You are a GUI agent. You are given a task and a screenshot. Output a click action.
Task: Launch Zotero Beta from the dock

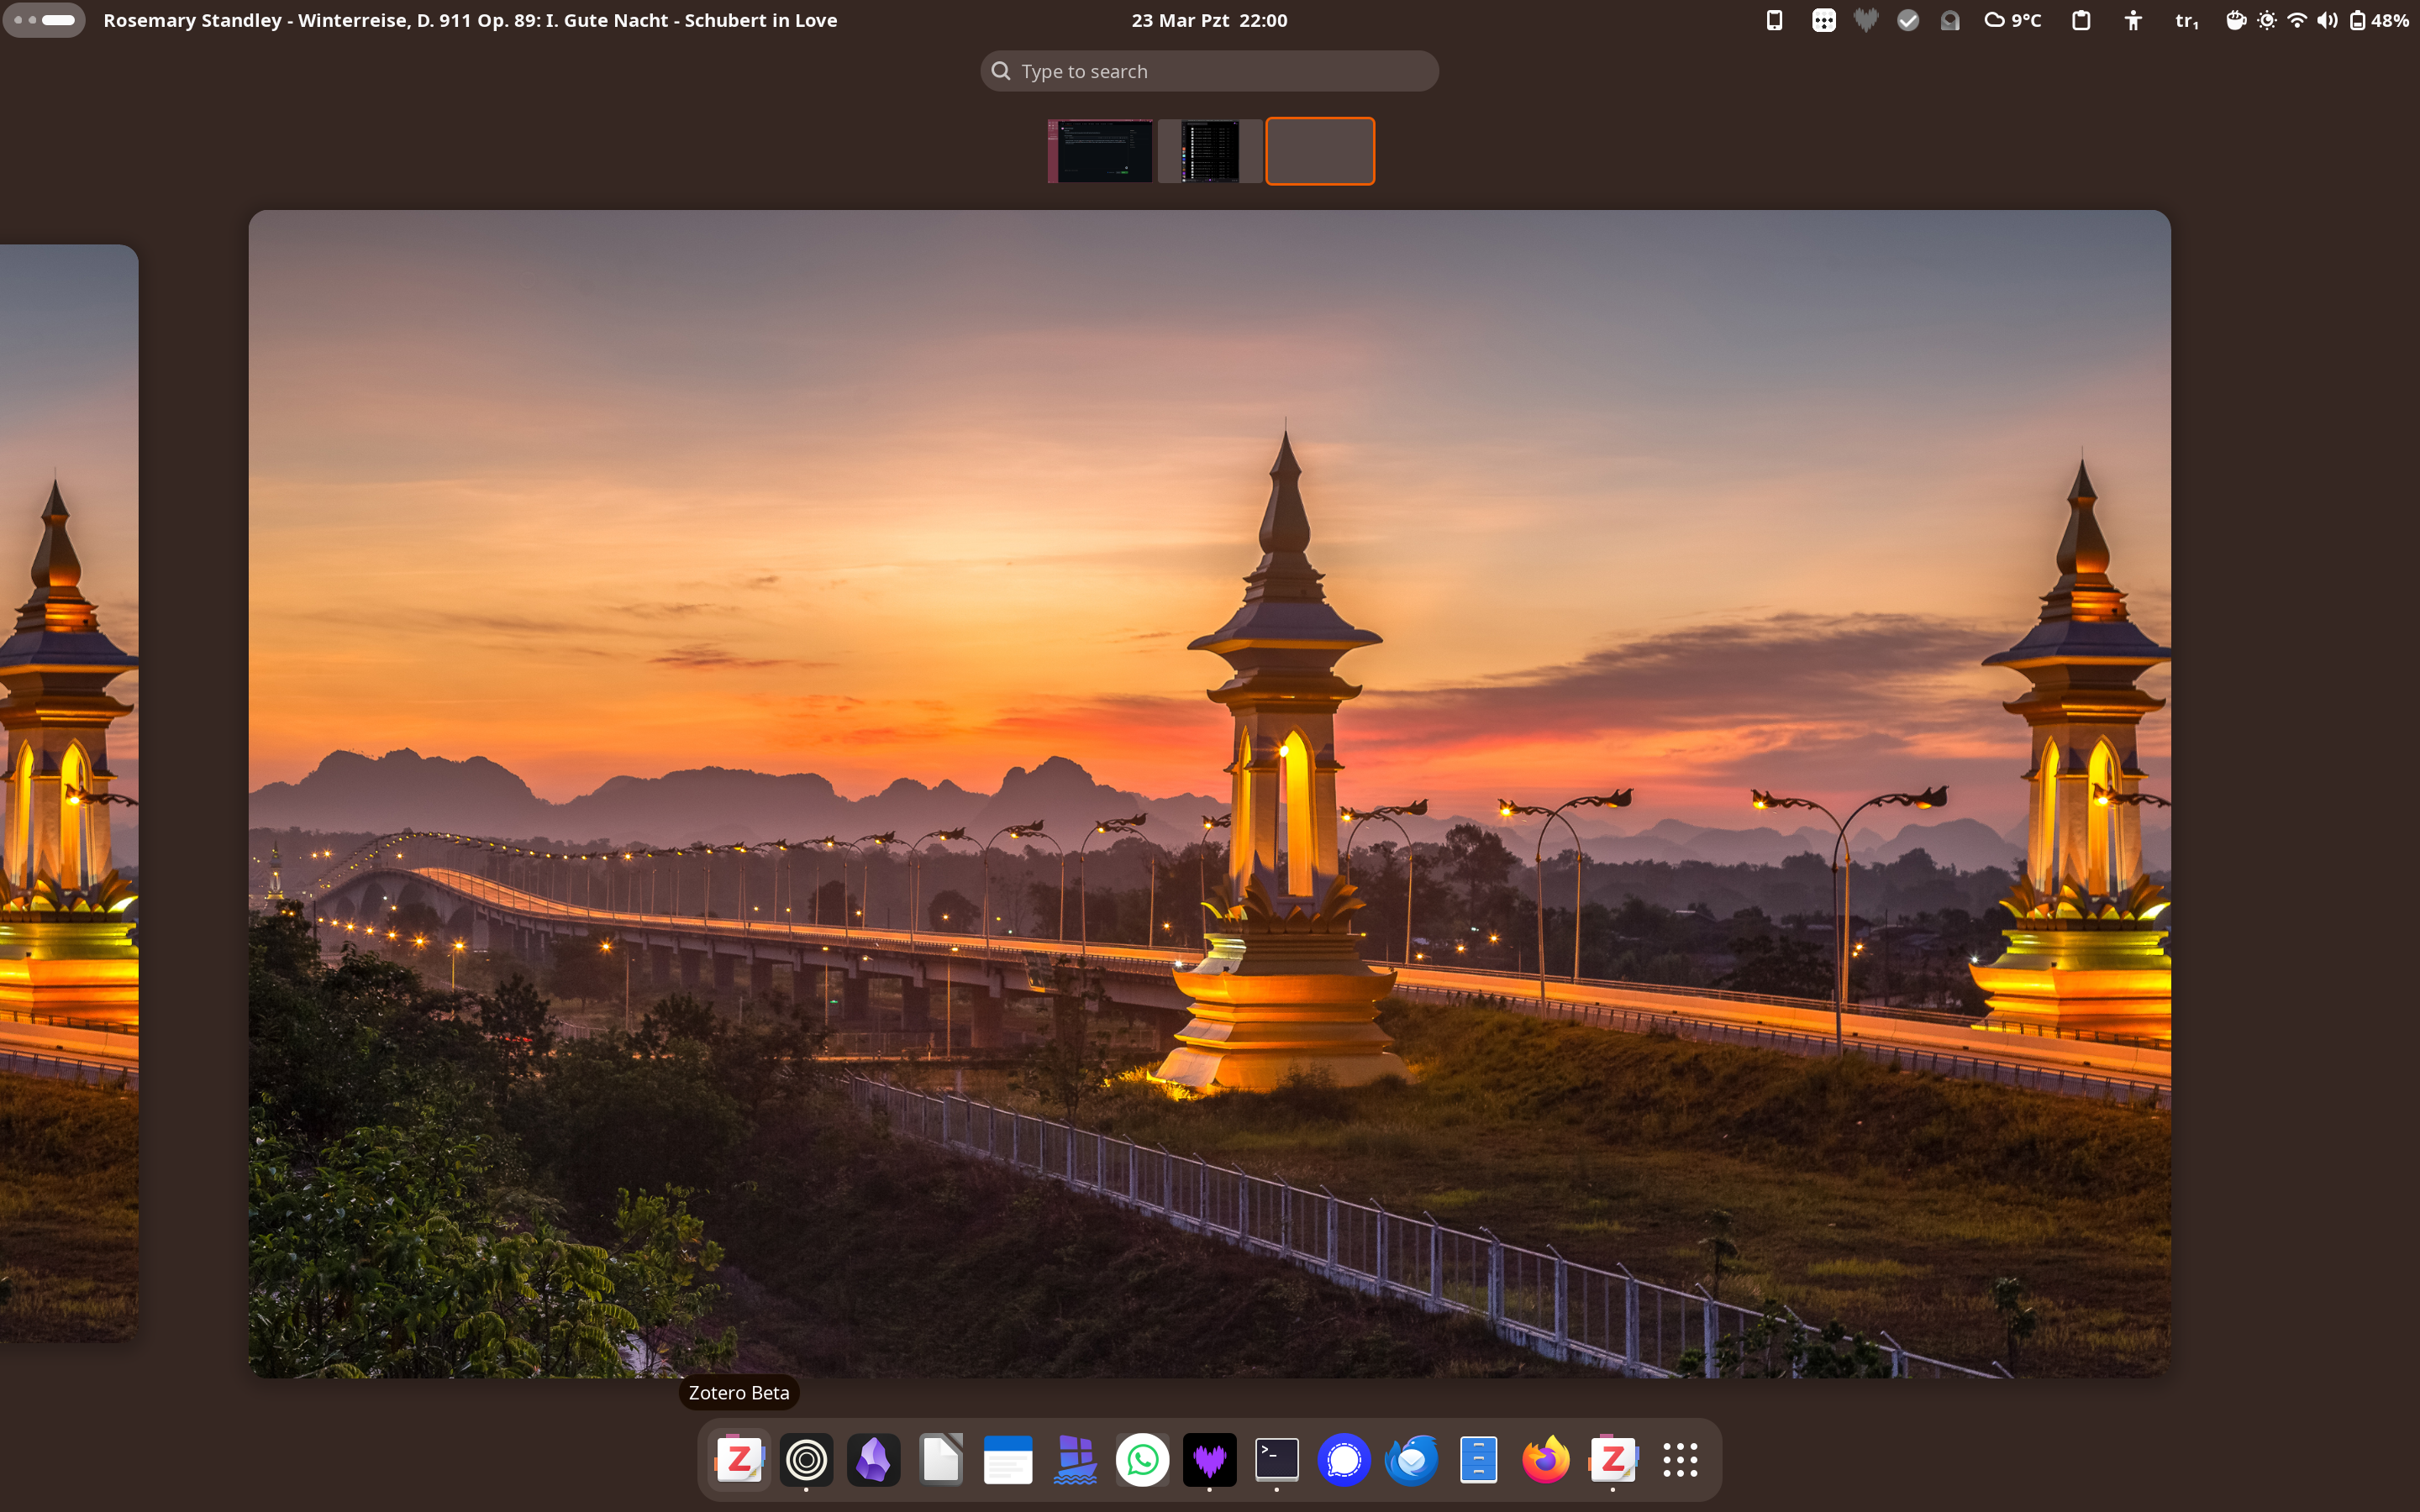coord(739,1460)
